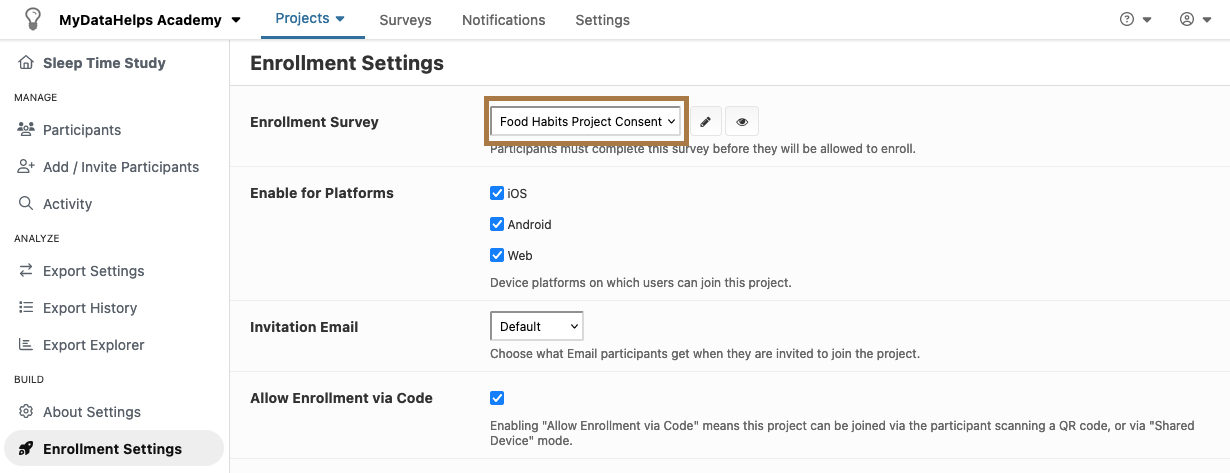Viewport: 1230px width, 473px height.
Task: Open Export Settings in the sidebar
Action: 93,271
